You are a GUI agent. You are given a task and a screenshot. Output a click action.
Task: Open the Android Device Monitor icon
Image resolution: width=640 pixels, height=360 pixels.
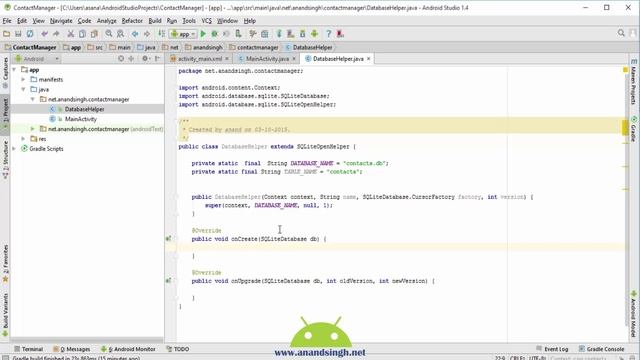(x=314, y=34)
